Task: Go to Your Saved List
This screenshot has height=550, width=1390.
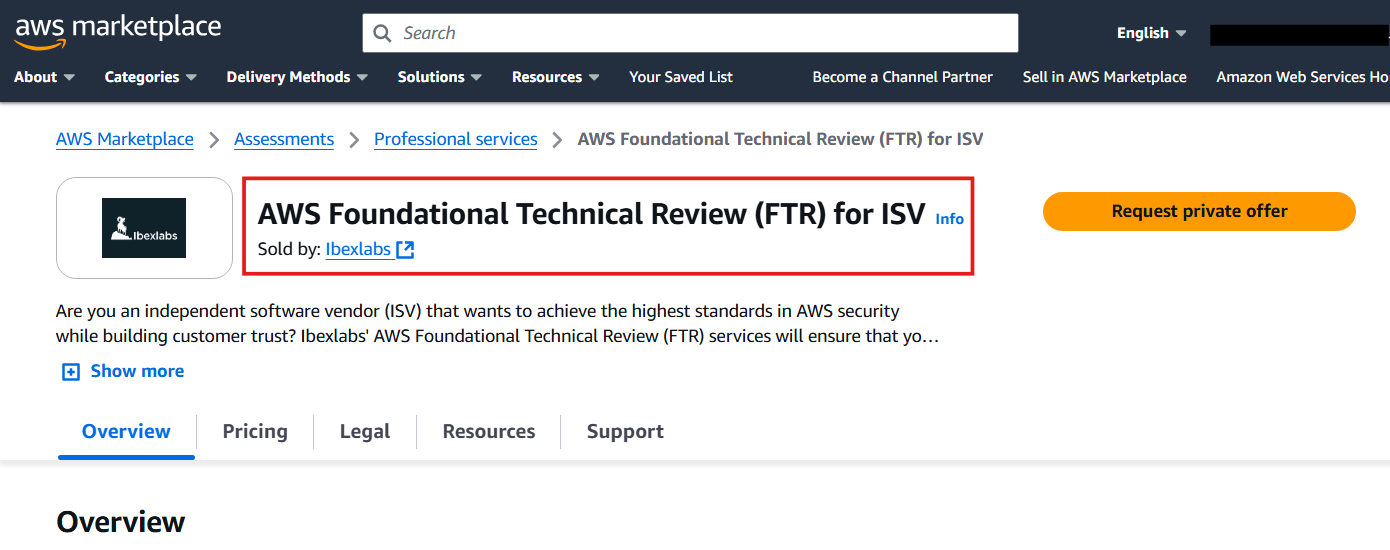Action: 680,77
